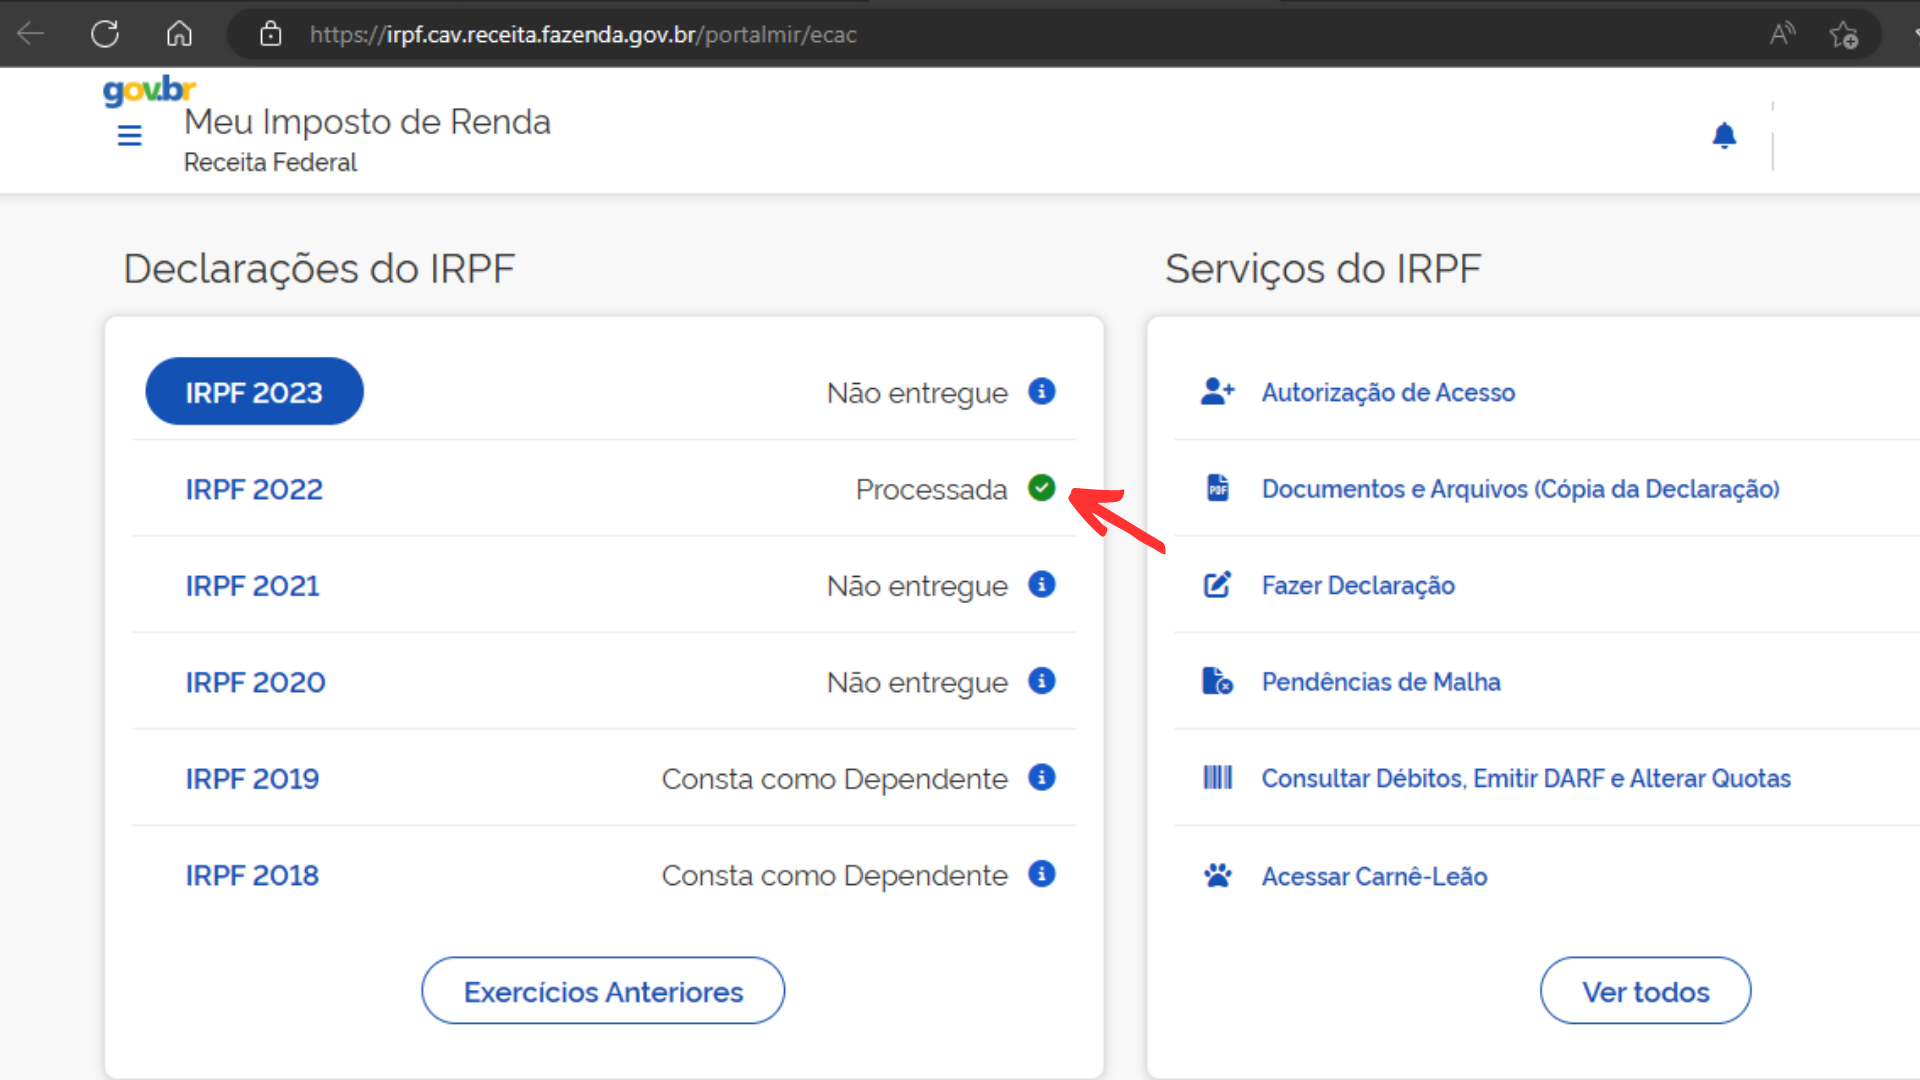This screenshot has height=1080, width=1920.
Task: Open the hamburger menu
Action: point(129,135)
